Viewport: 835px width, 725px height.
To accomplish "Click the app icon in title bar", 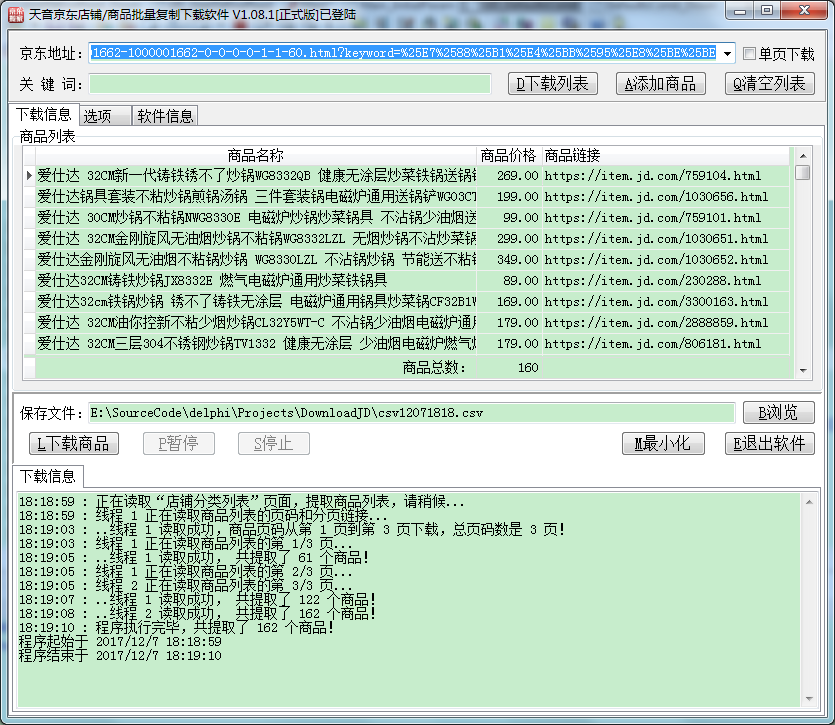I will (16, 14).
